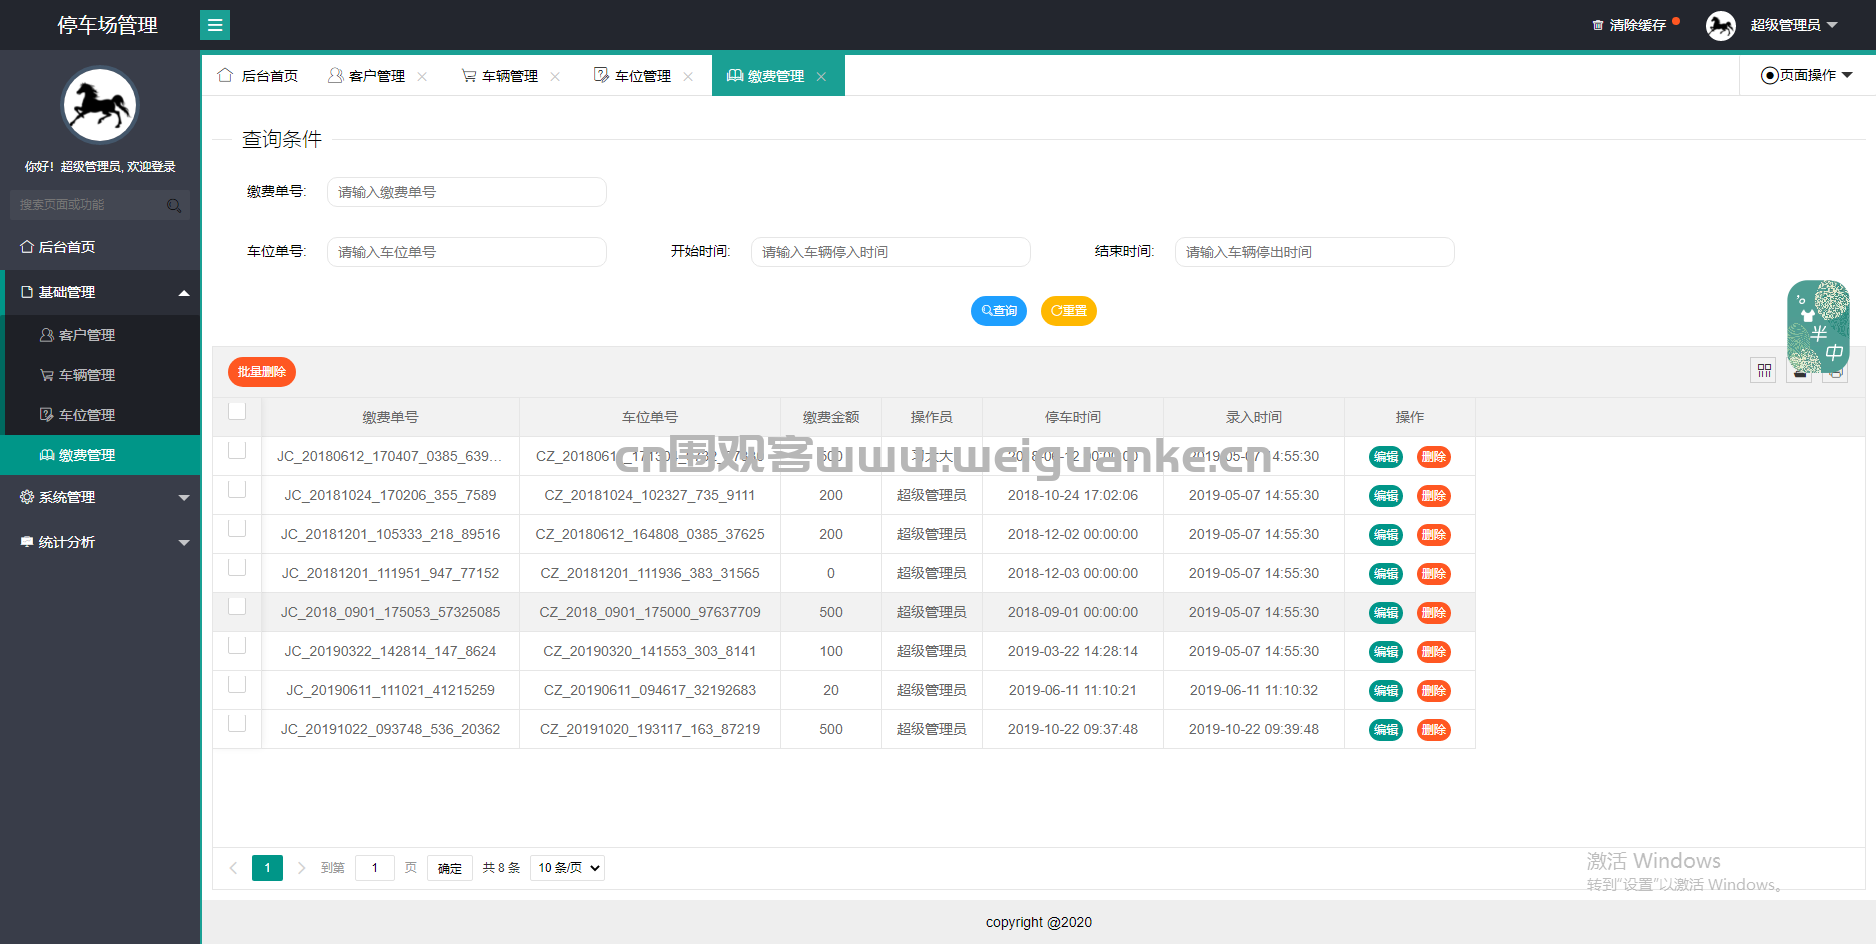This screenshot has height=944, width=1876.
Task: Click the horse avatar in top bar
Action: click(1720, 25)
